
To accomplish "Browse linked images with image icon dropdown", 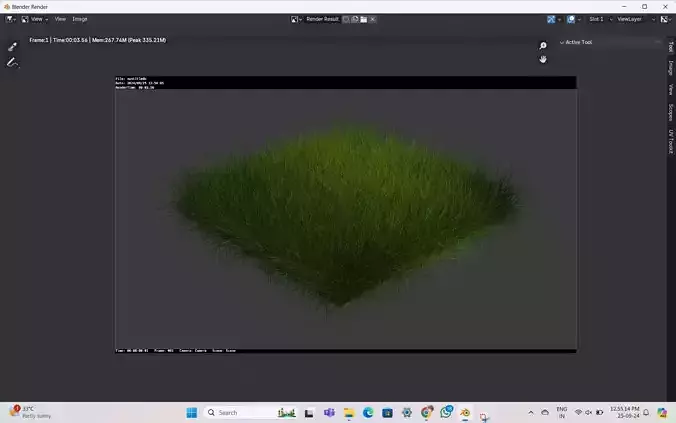I will click(x=296, y=19).
